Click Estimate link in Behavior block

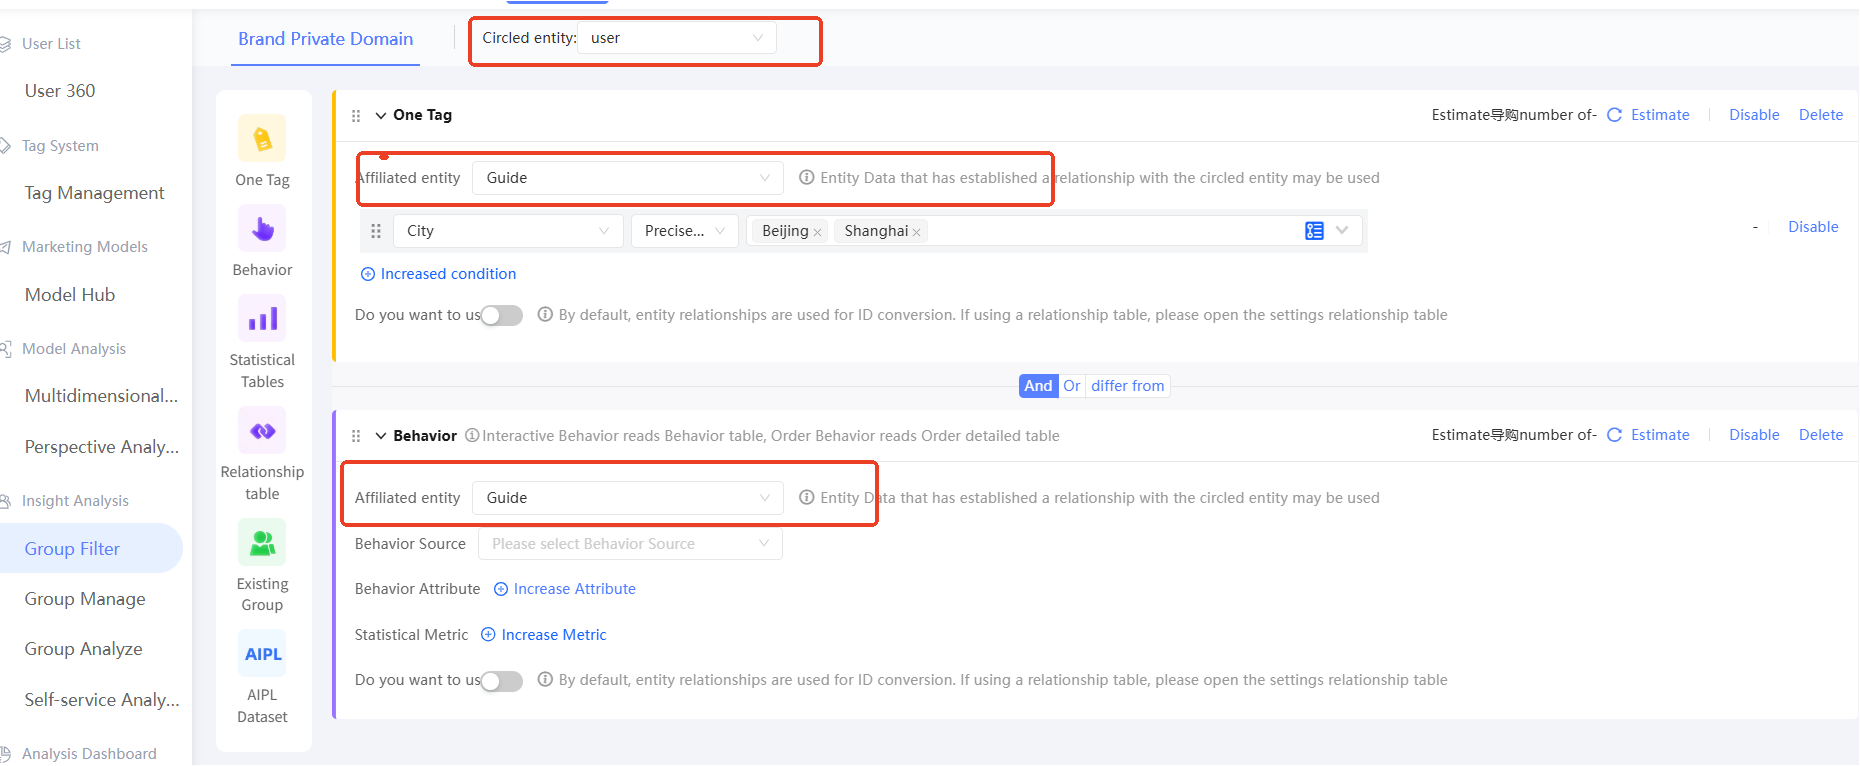1660,435
